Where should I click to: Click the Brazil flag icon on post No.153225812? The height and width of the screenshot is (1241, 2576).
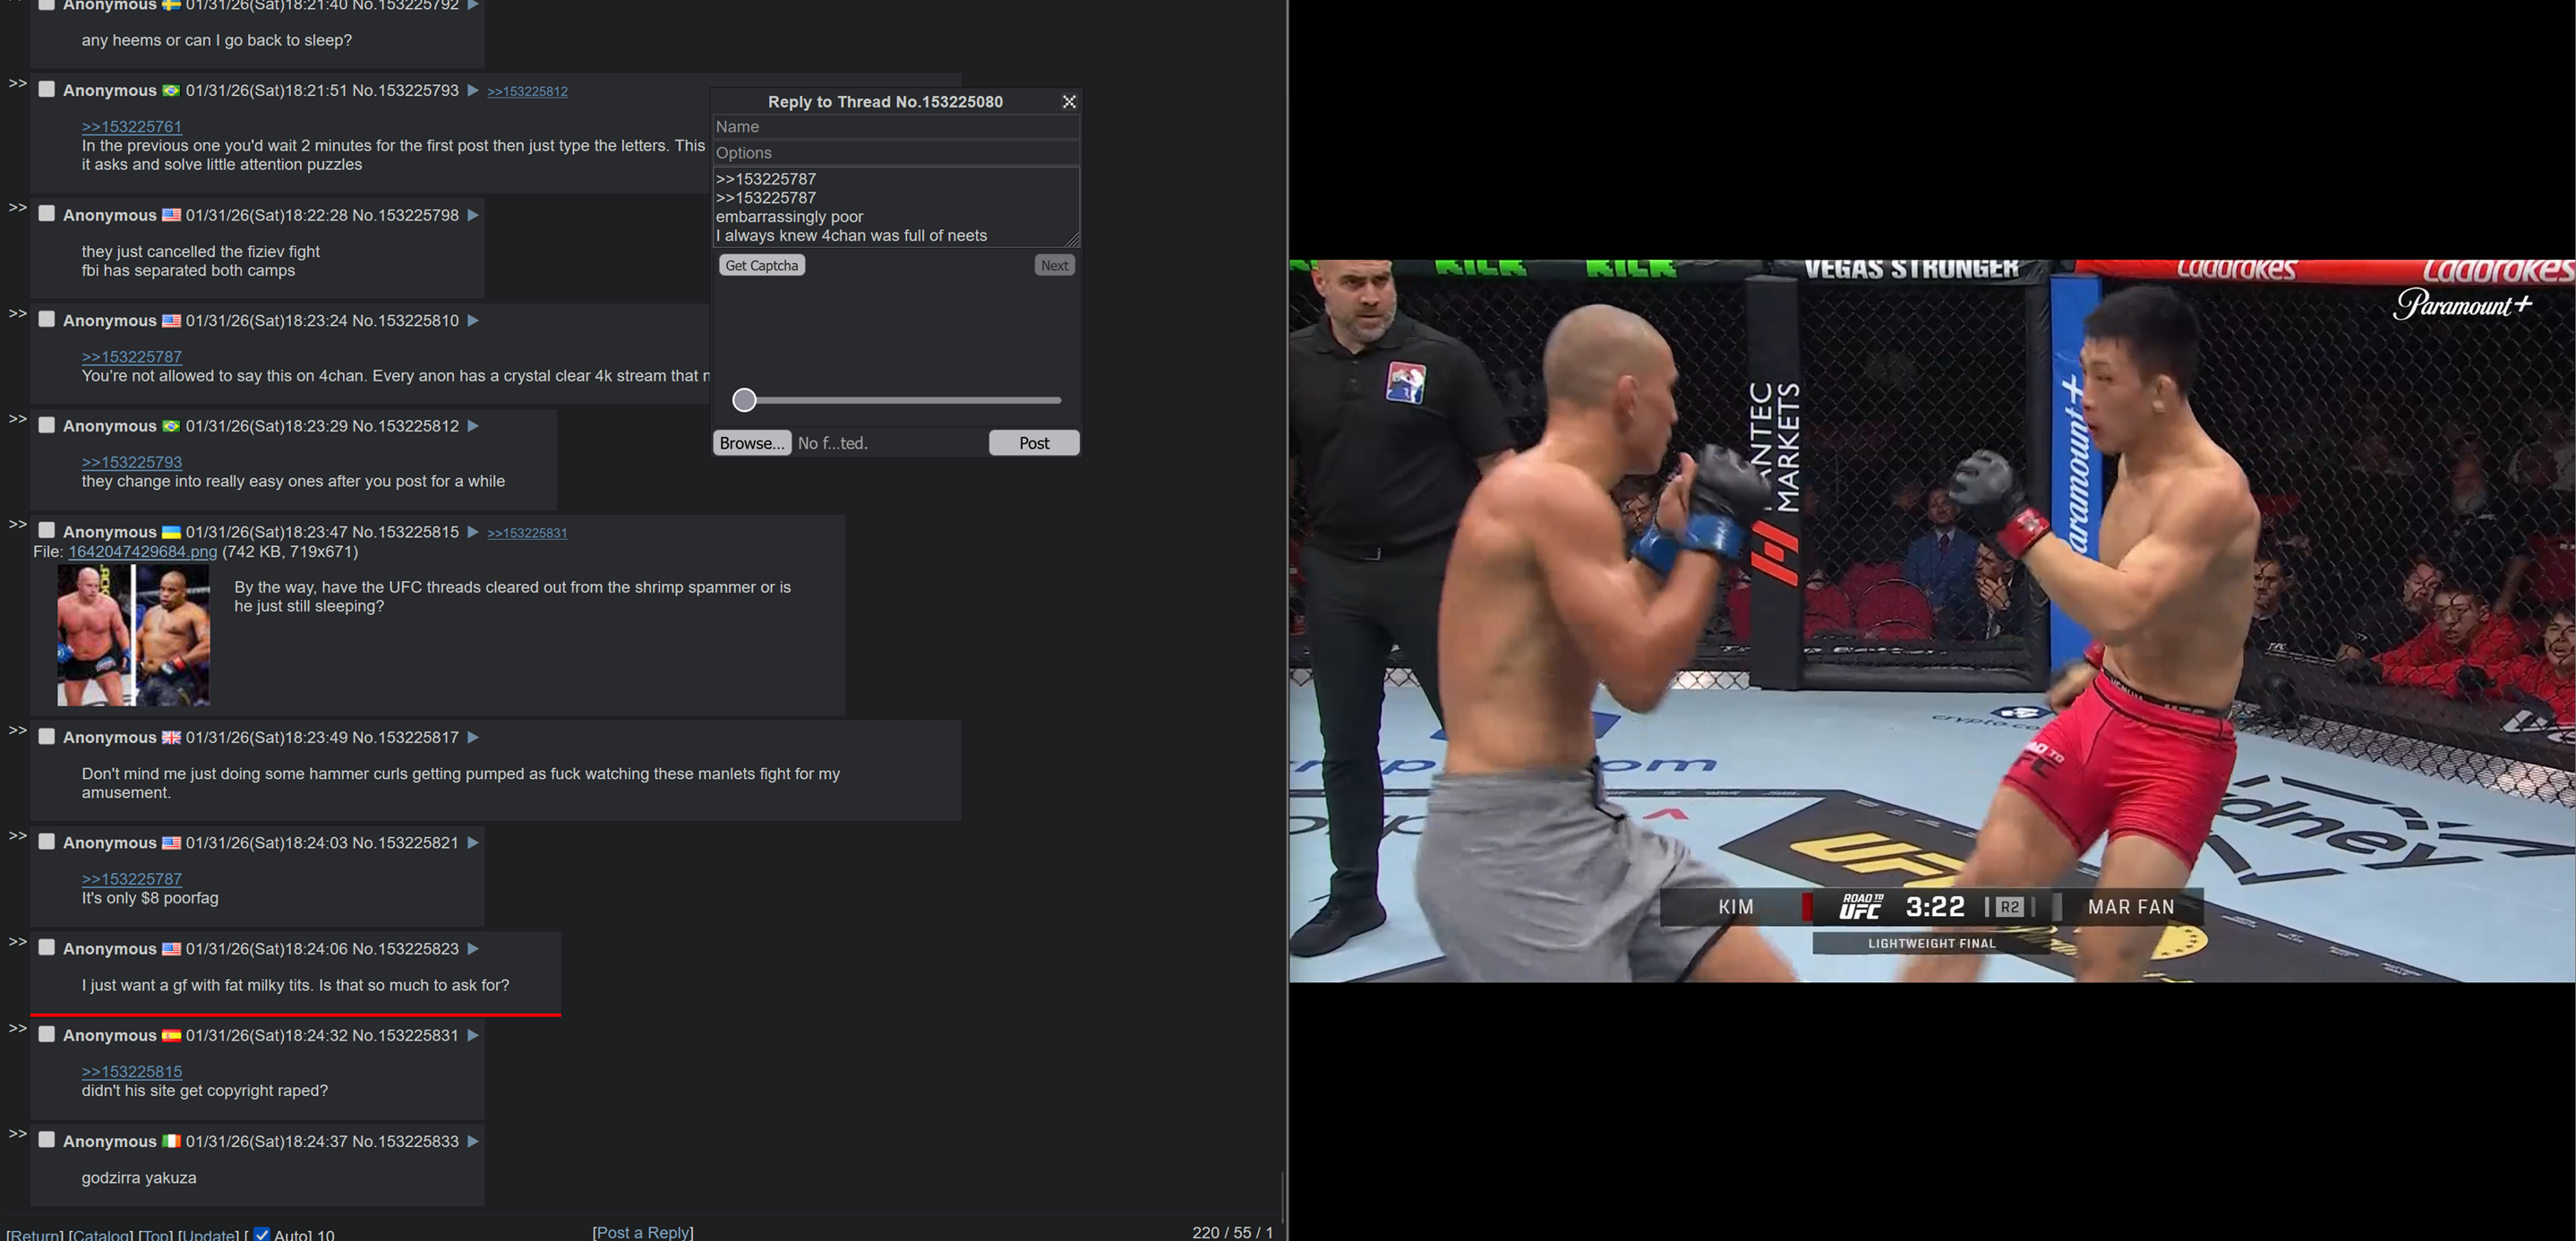click(171, 426)
